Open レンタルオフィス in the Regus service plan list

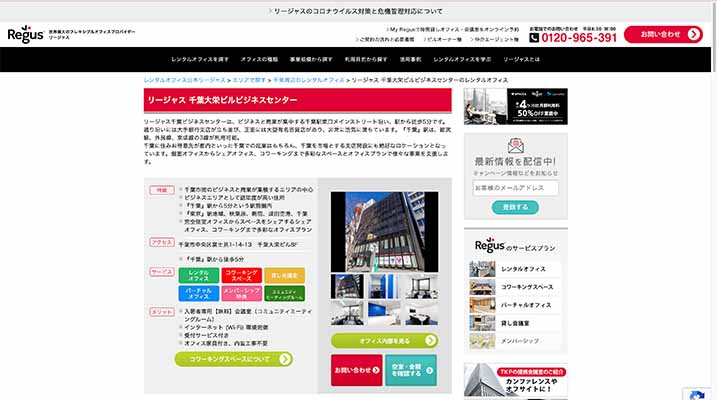pos(523,269)
